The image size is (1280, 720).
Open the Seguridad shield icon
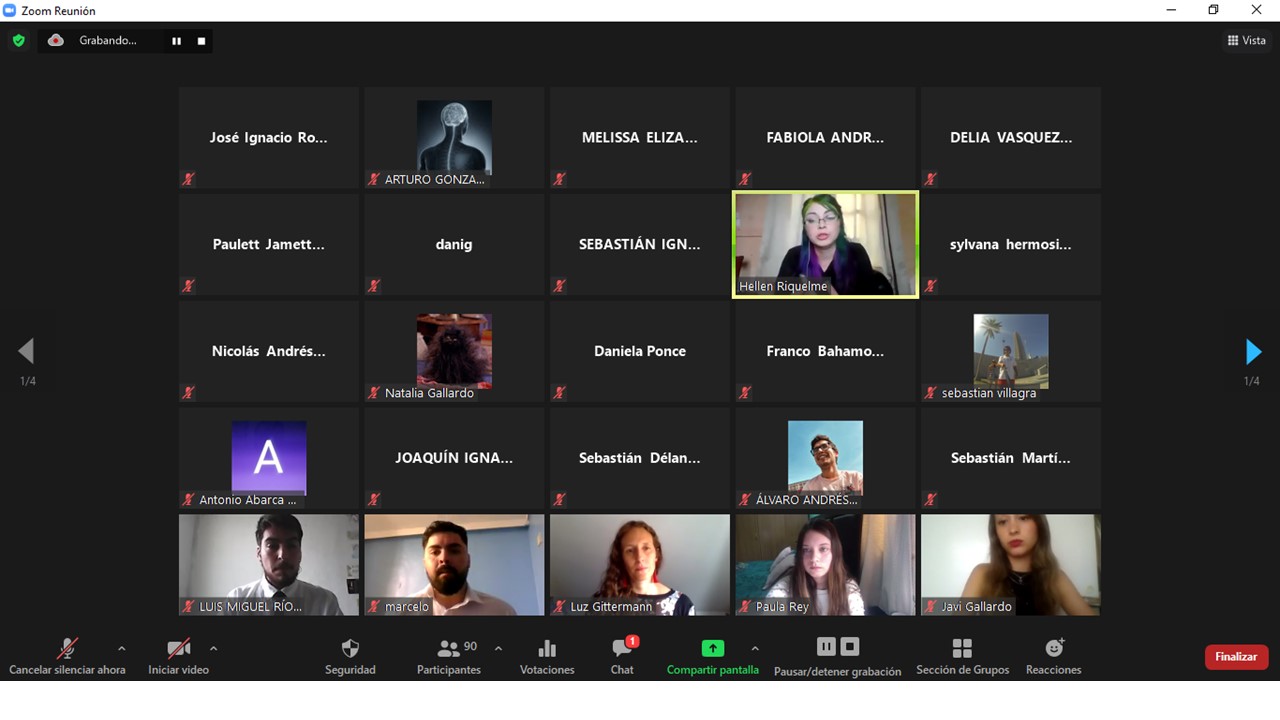click(350, 649)
